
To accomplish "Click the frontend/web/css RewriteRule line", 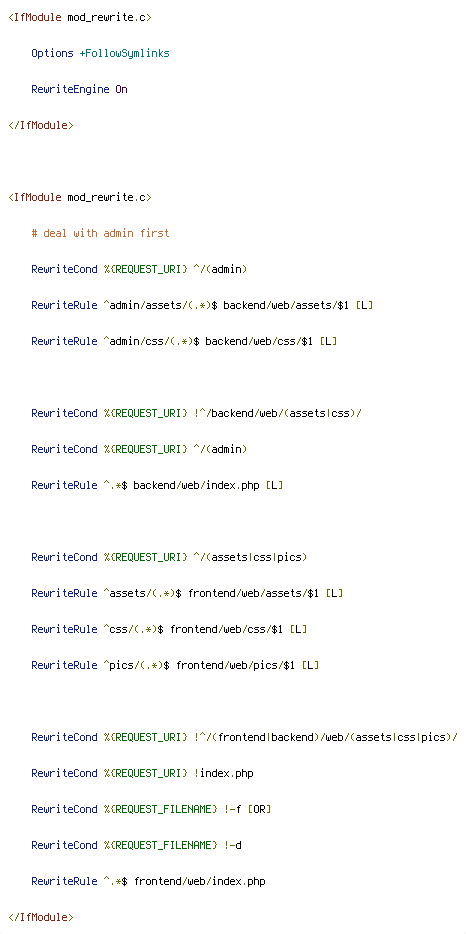I will point(169,629).
